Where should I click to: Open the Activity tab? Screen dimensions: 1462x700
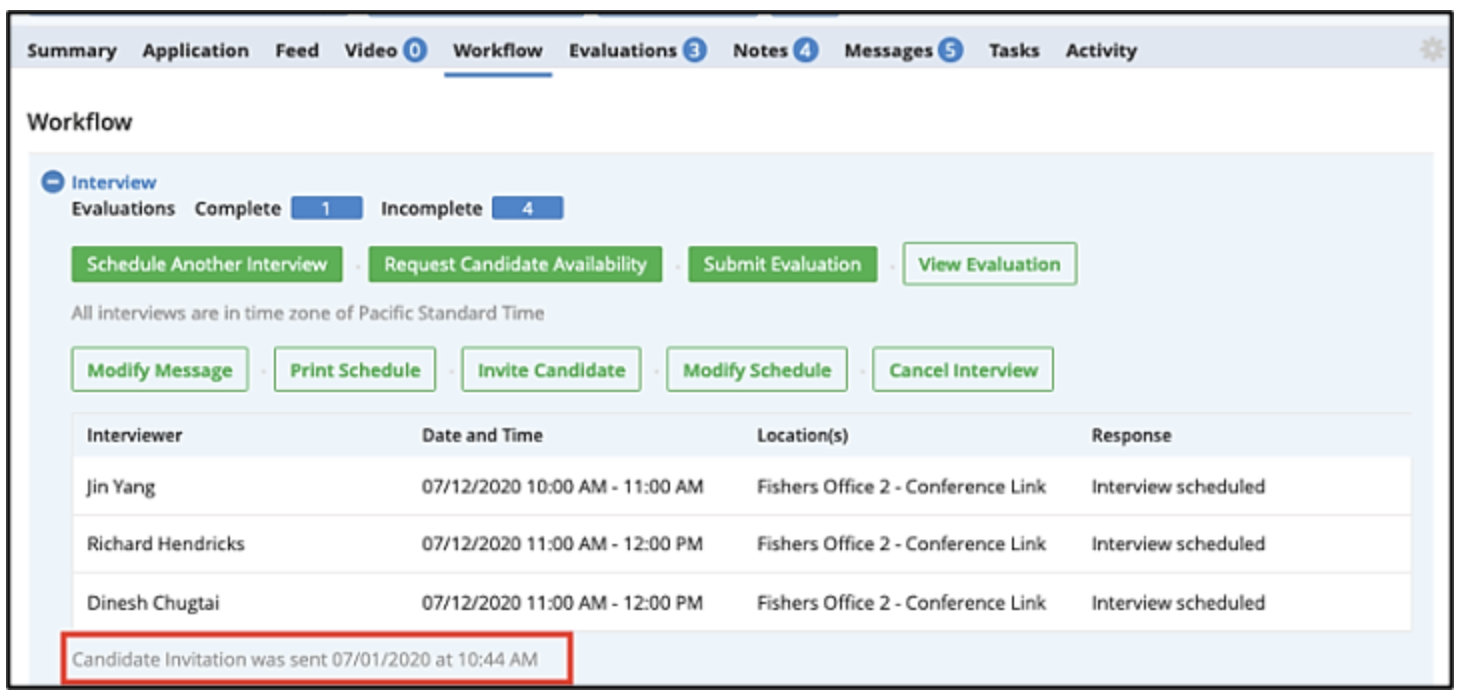click(1101, 50)
